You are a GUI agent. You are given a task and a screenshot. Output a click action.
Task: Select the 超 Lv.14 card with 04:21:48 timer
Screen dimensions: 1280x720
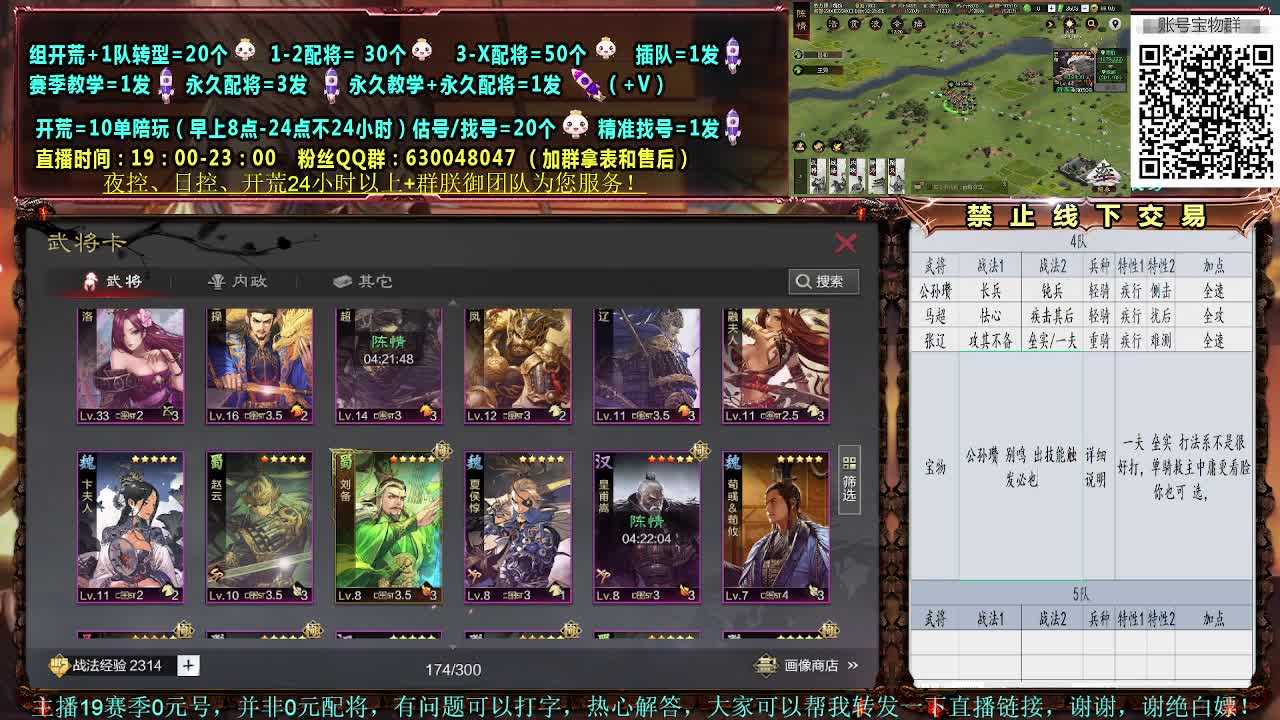[x=389, y=365]
